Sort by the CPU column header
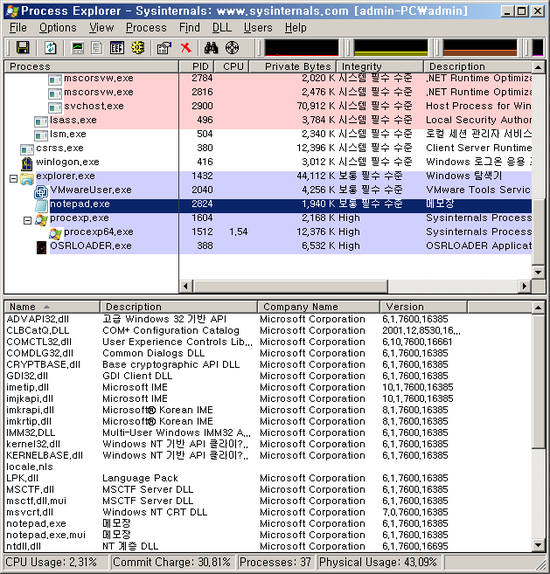 pos(231,67)
